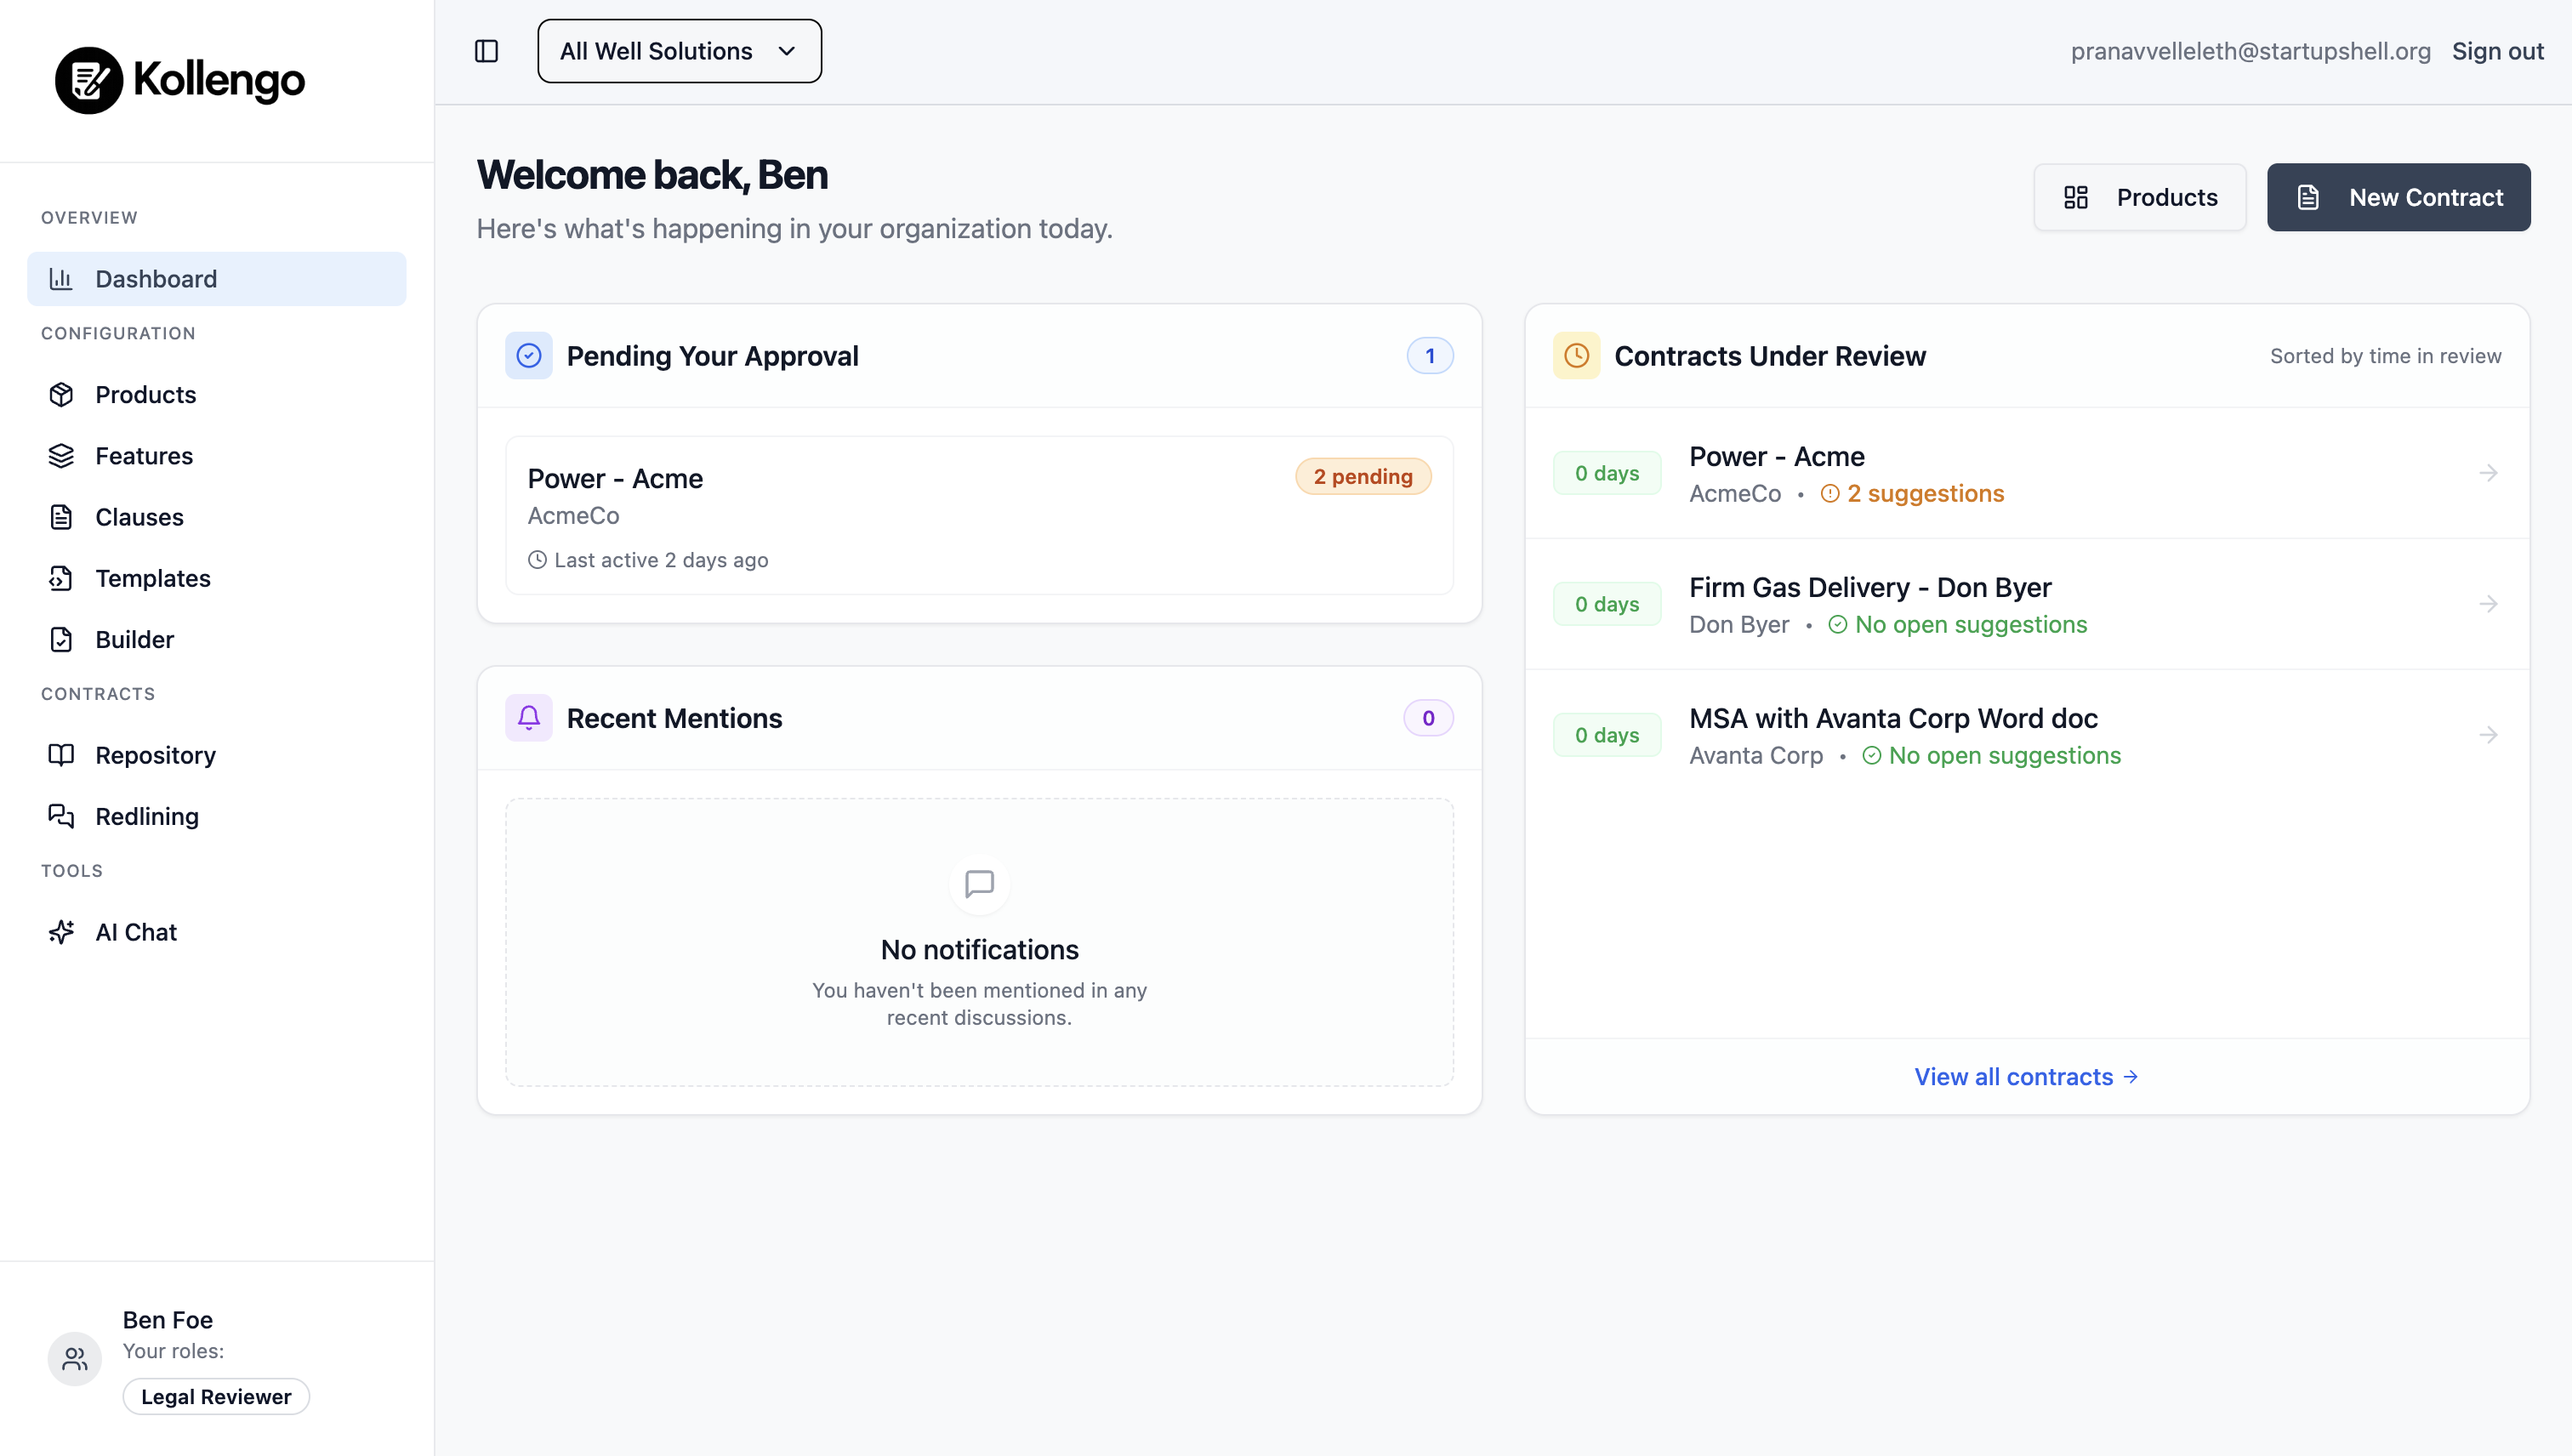Select the Redlining comments icon
2572x1456 pixels.
click(62, 816)
